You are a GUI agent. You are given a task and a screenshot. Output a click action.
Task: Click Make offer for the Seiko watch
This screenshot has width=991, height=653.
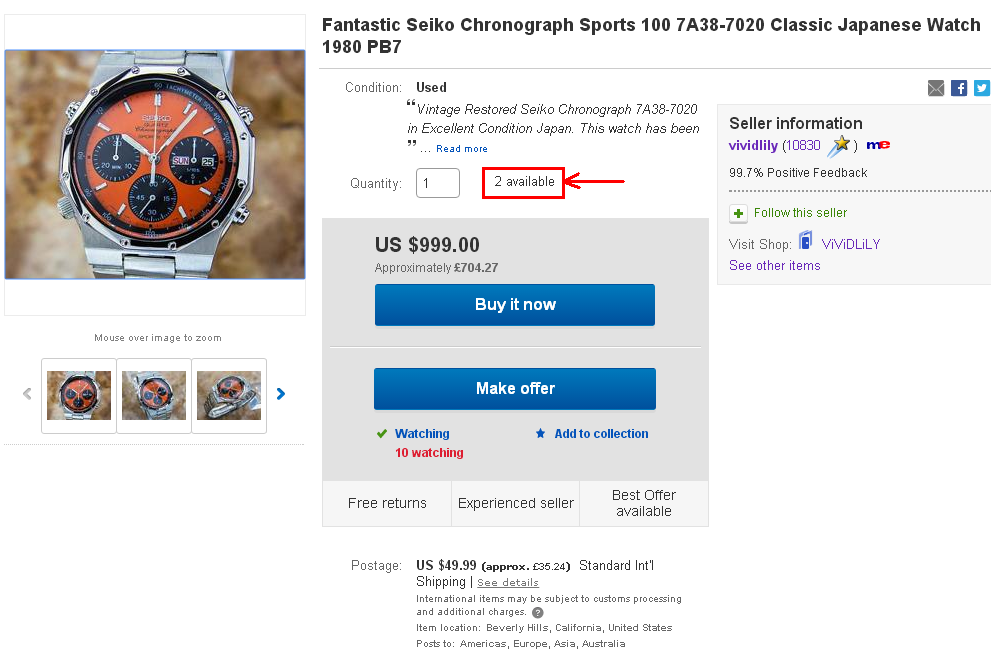(514, 388)
